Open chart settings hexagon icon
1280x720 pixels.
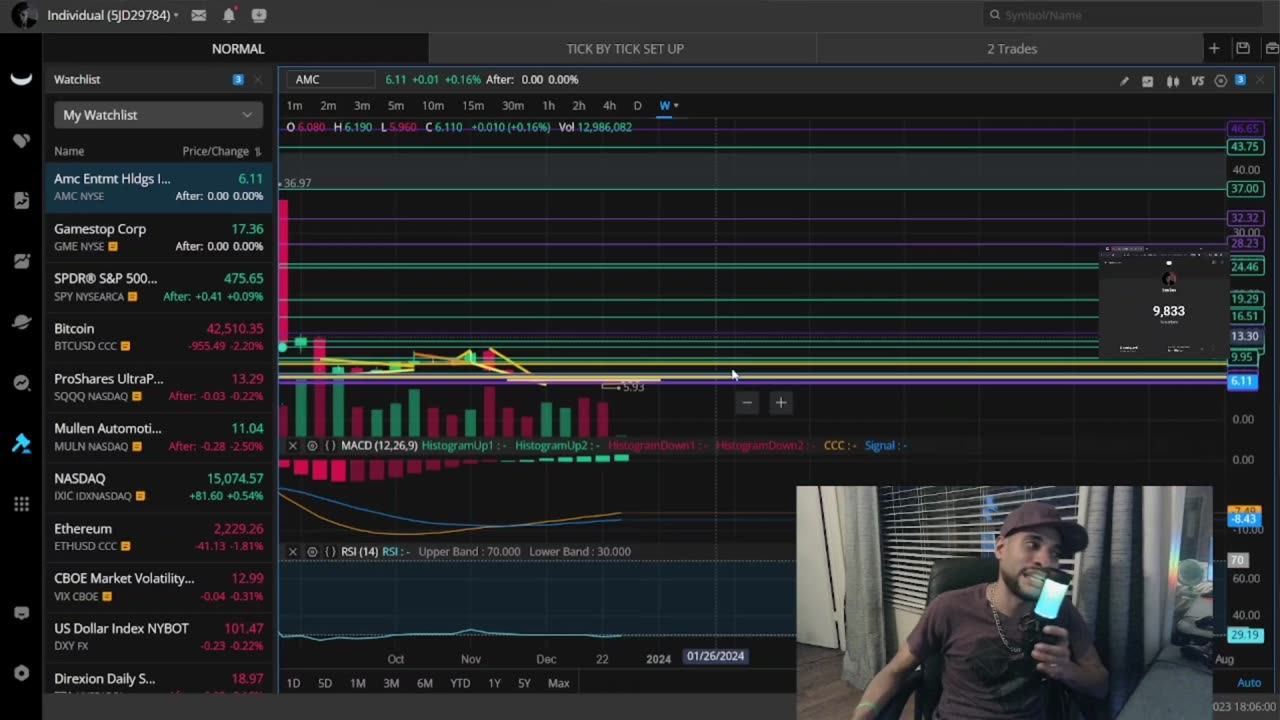pyautogui.click(x=1221, y=81)
